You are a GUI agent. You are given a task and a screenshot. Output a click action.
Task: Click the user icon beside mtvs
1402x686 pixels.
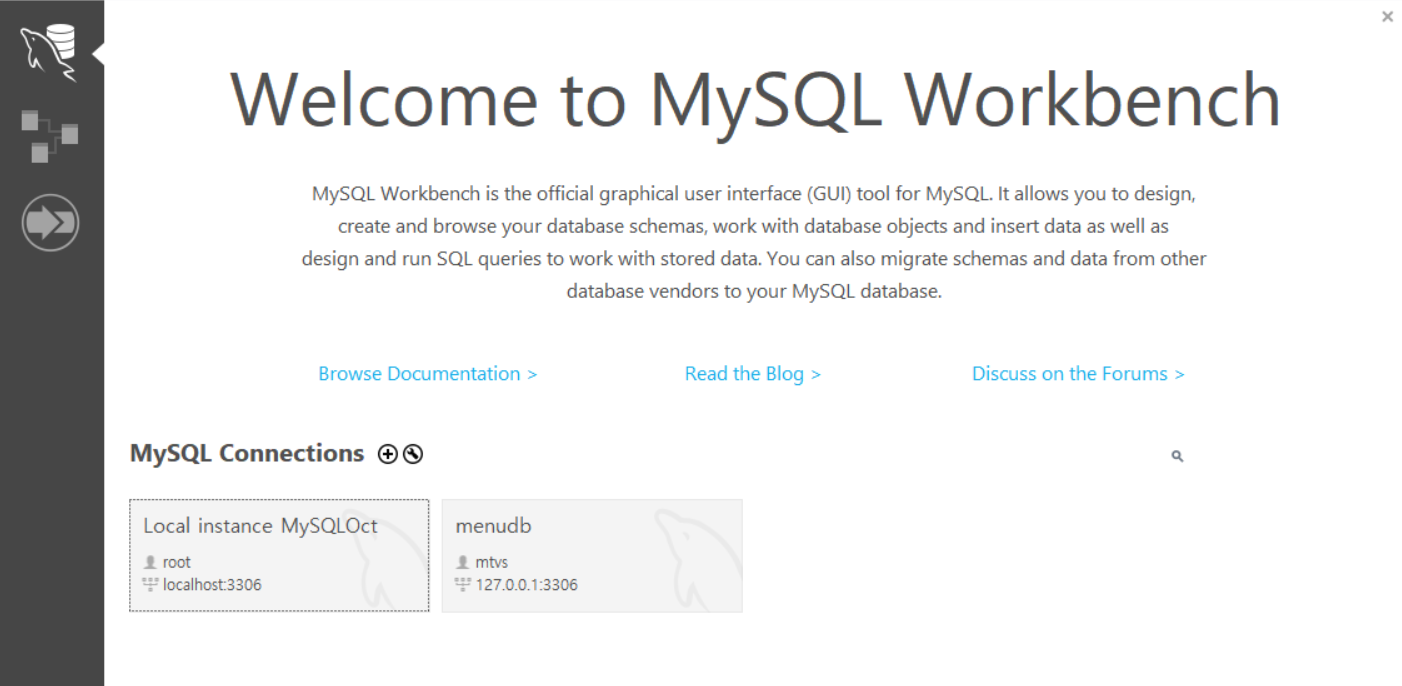463,562
